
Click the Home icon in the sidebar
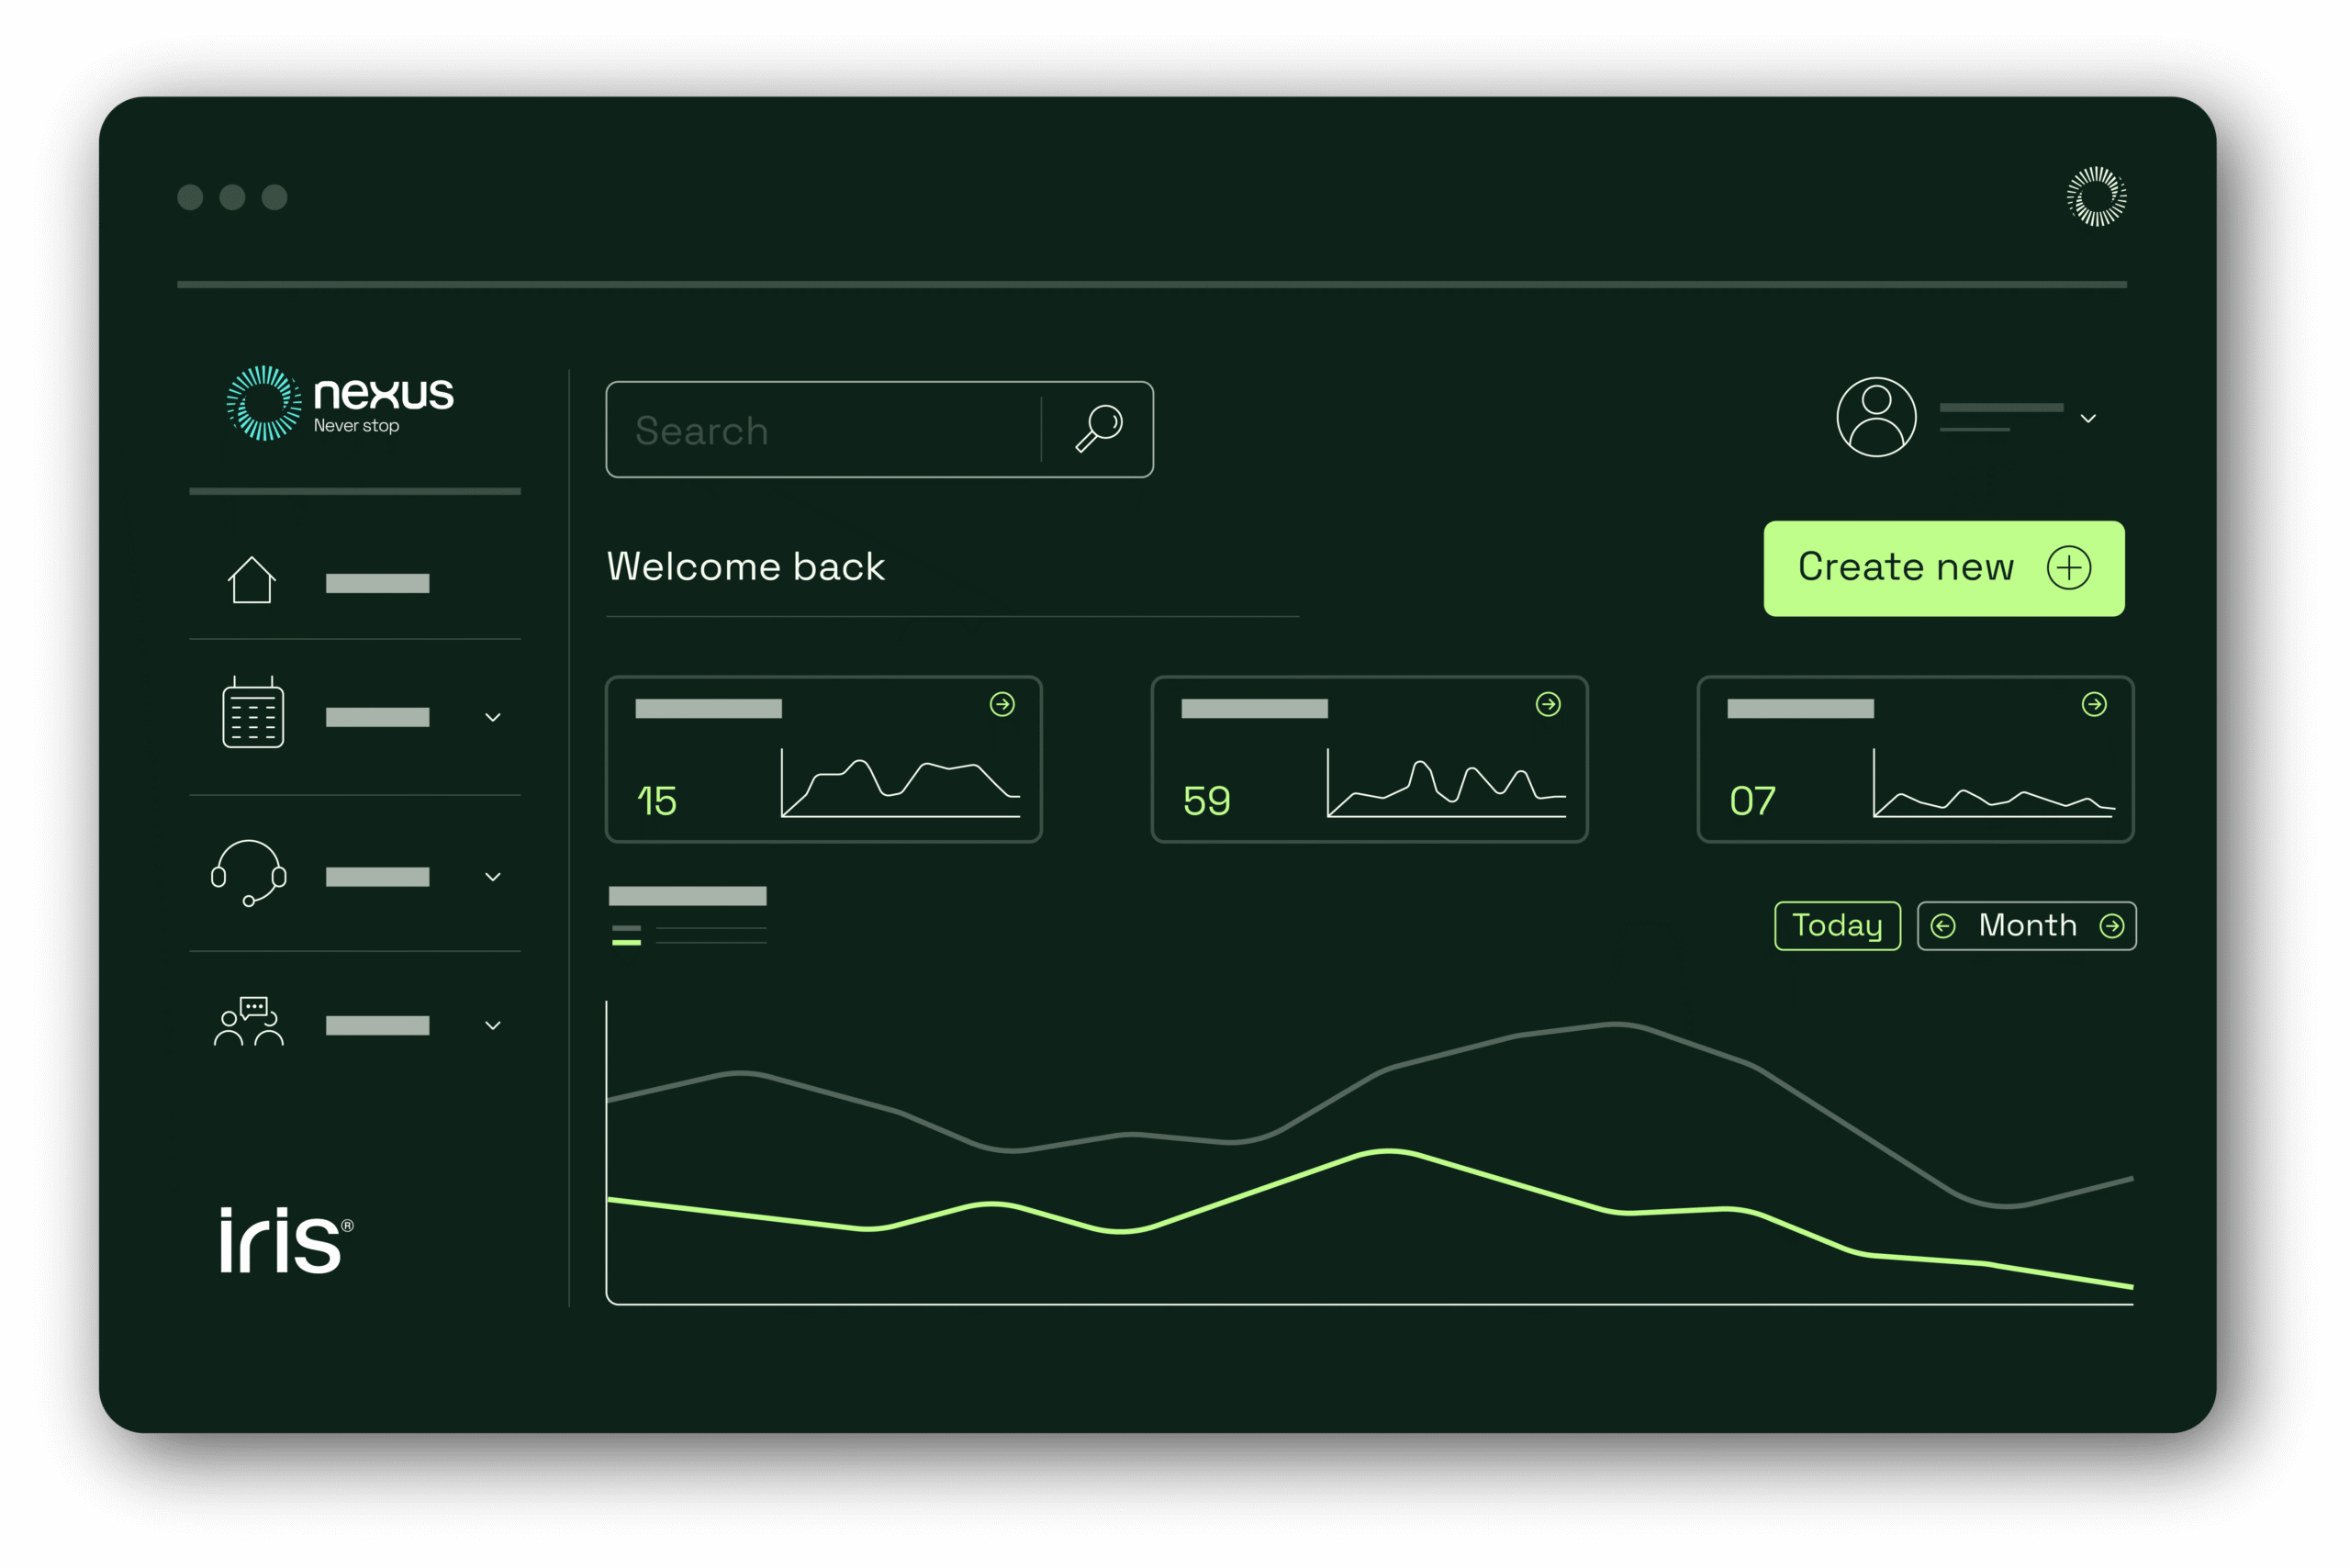[x=251, y=580]
